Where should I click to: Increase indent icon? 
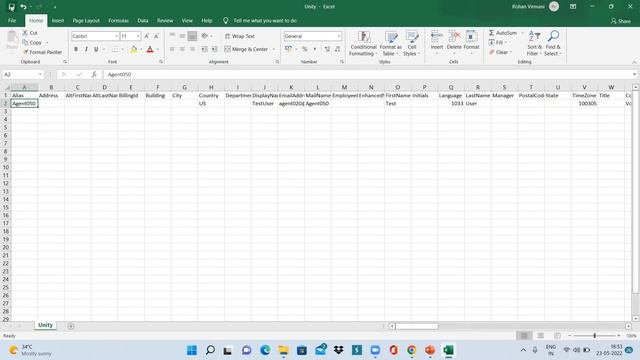214,49
